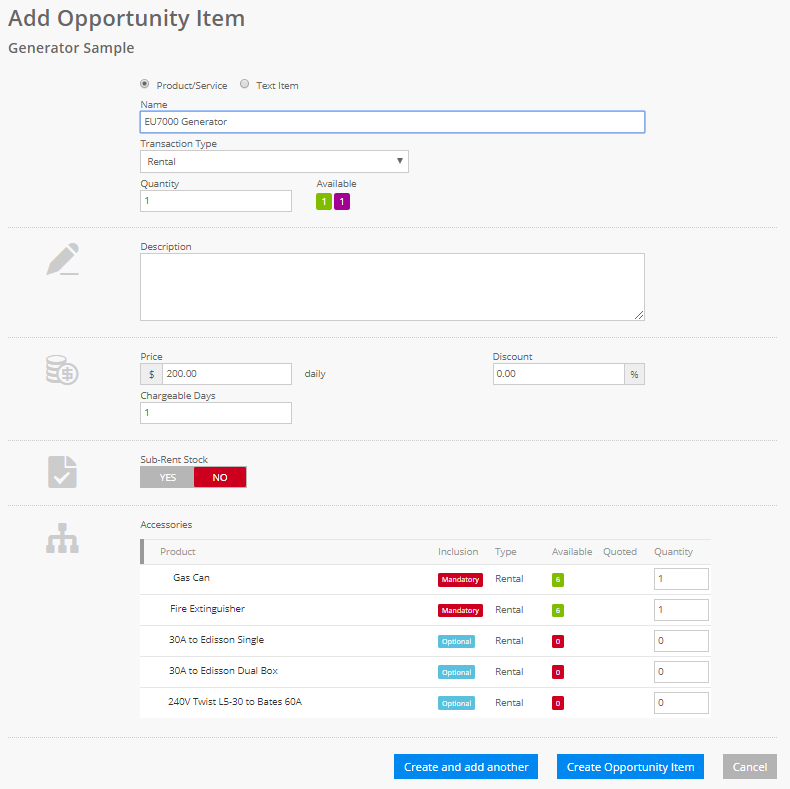Viewport: 790px width, 789px height.
Task: Focus the Chargeable Days field
Action: (x=216, y=413)
